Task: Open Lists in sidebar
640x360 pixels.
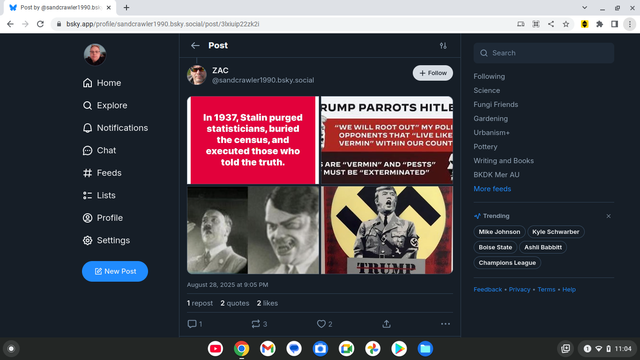Action: tap(99, 195)
